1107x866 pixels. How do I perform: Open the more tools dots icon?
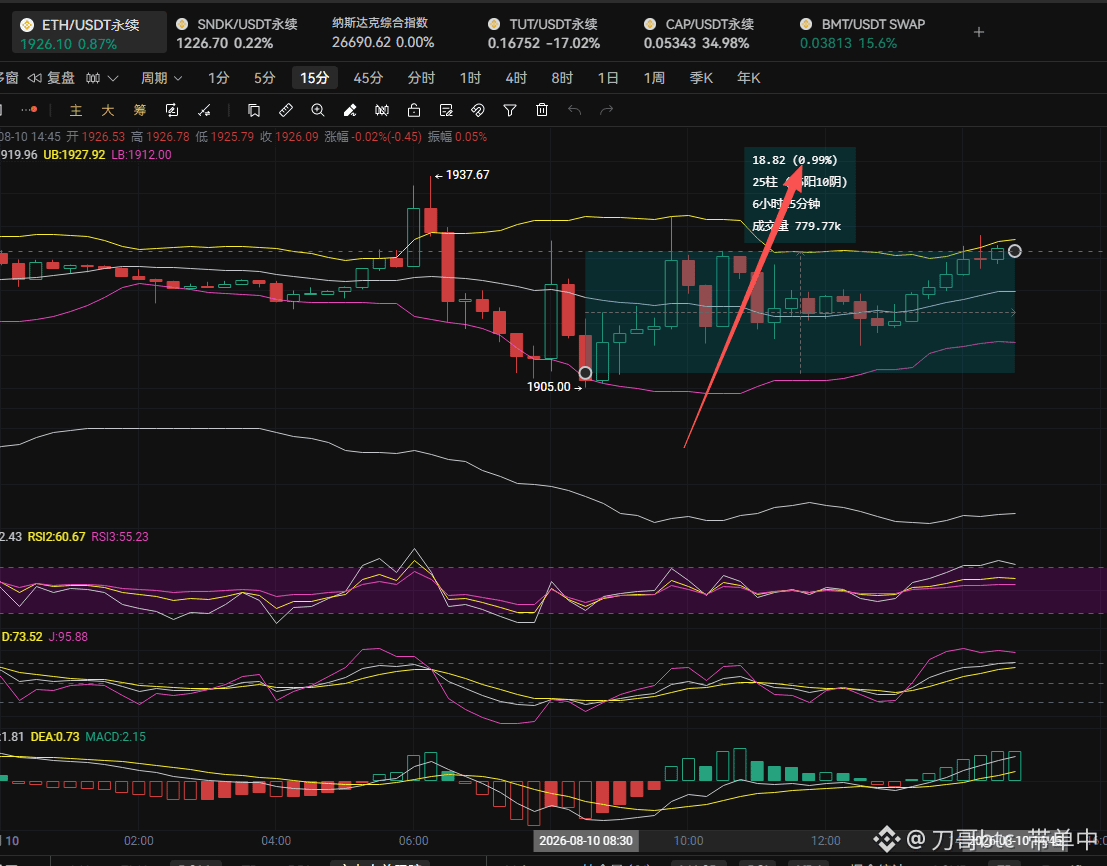(x=29, y=110)
